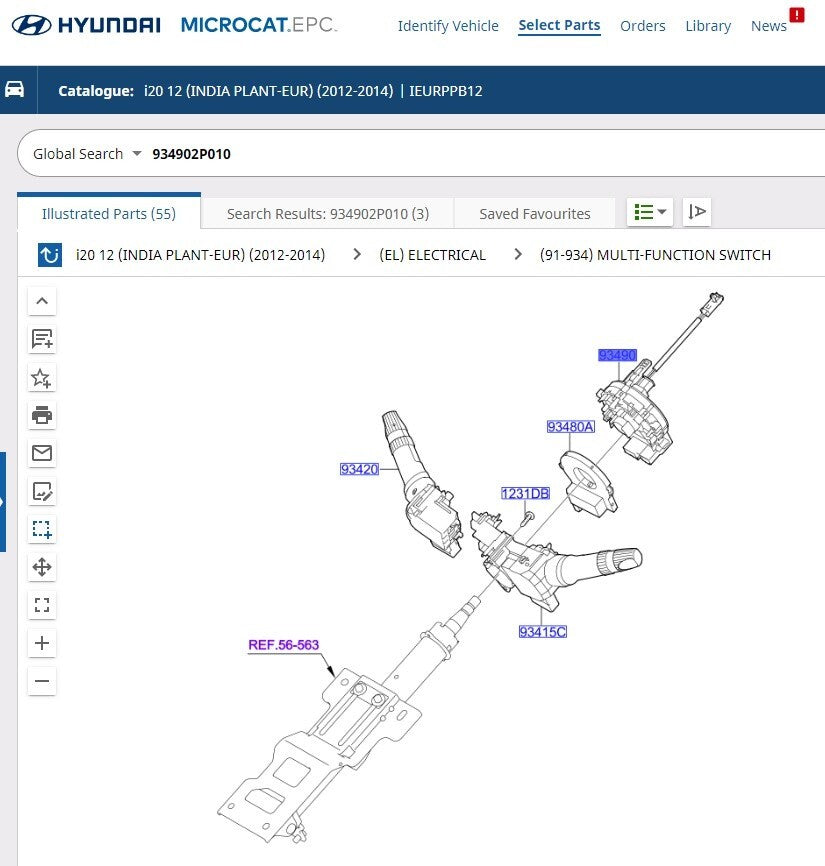Click the collapse-up arrow in the illustration toolbar
825x866 pixels.
(42, 301)
